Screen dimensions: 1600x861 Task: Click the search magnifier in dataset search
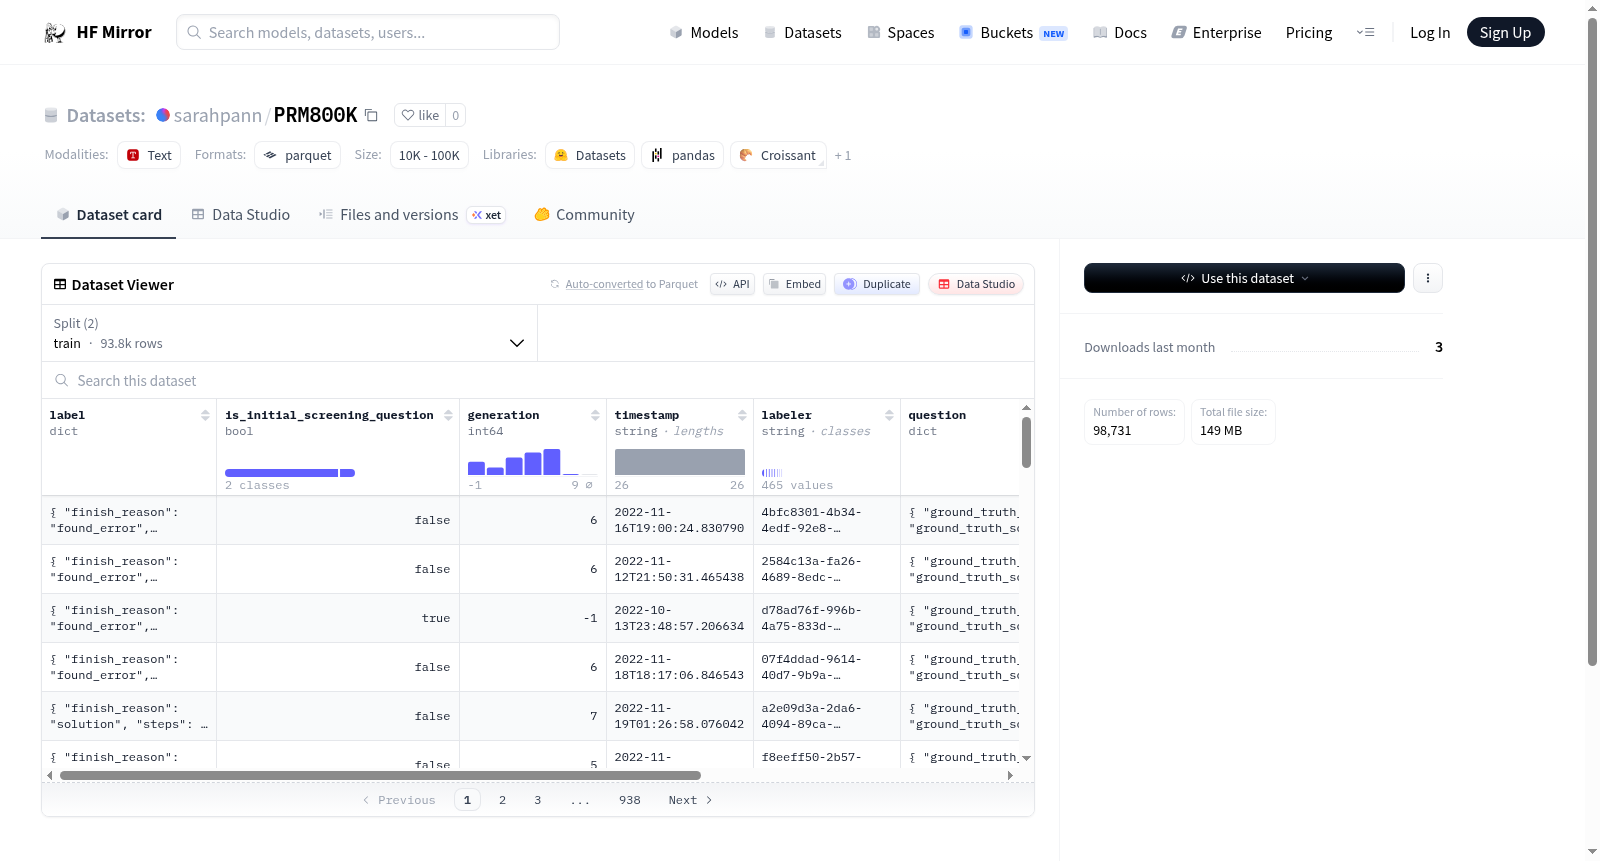pyautogui.click(x=62, y=380)
